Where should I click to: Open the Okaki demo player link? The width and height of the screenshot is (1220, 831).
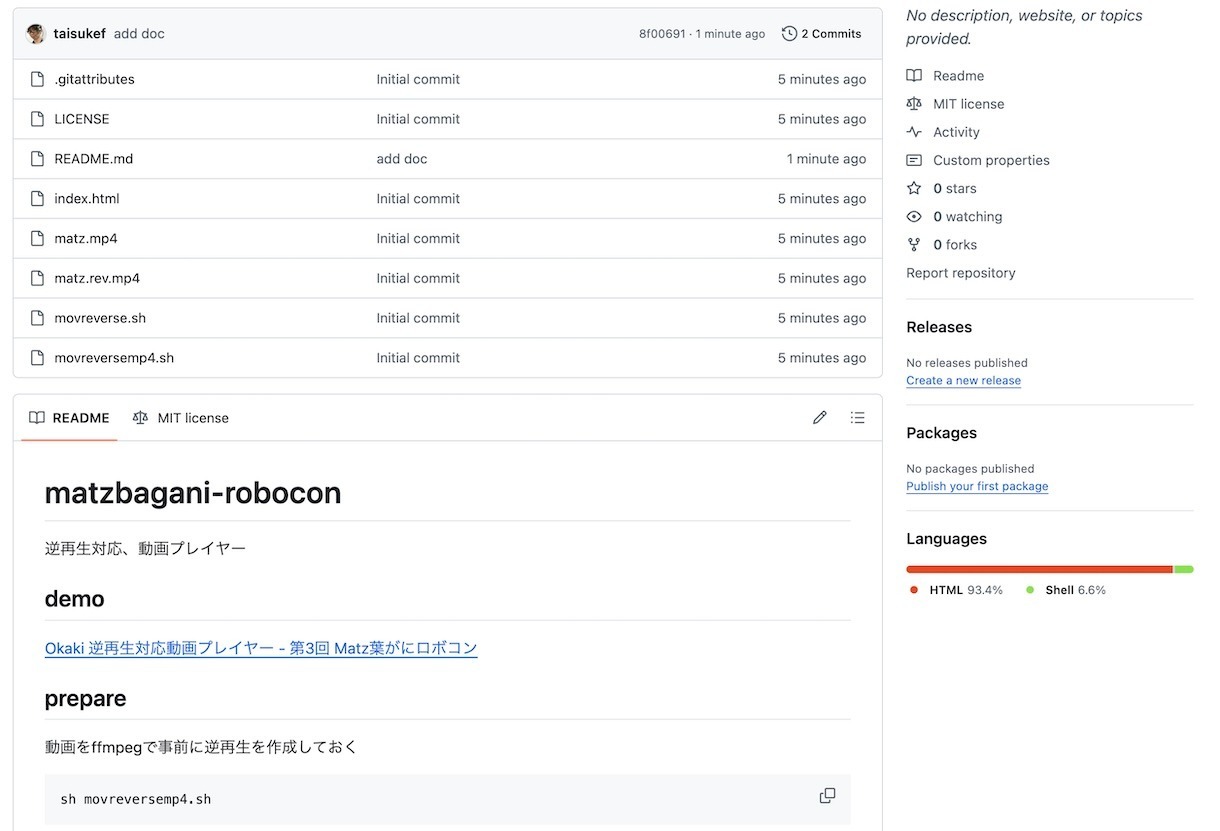pos(261,648)
